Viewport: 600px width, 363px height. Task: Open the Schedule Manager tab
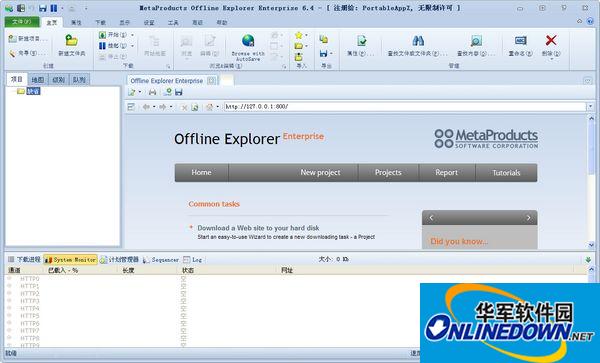[120, 260]
